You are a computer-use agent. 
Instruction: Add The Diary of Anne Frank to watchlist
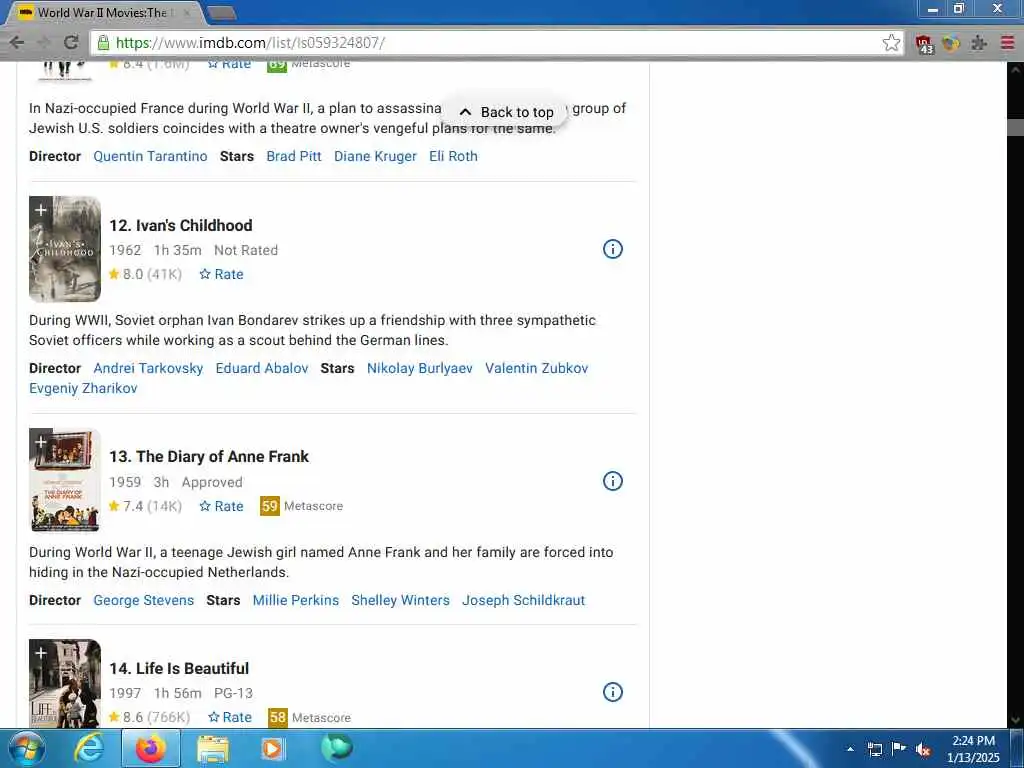click(40, 442)
